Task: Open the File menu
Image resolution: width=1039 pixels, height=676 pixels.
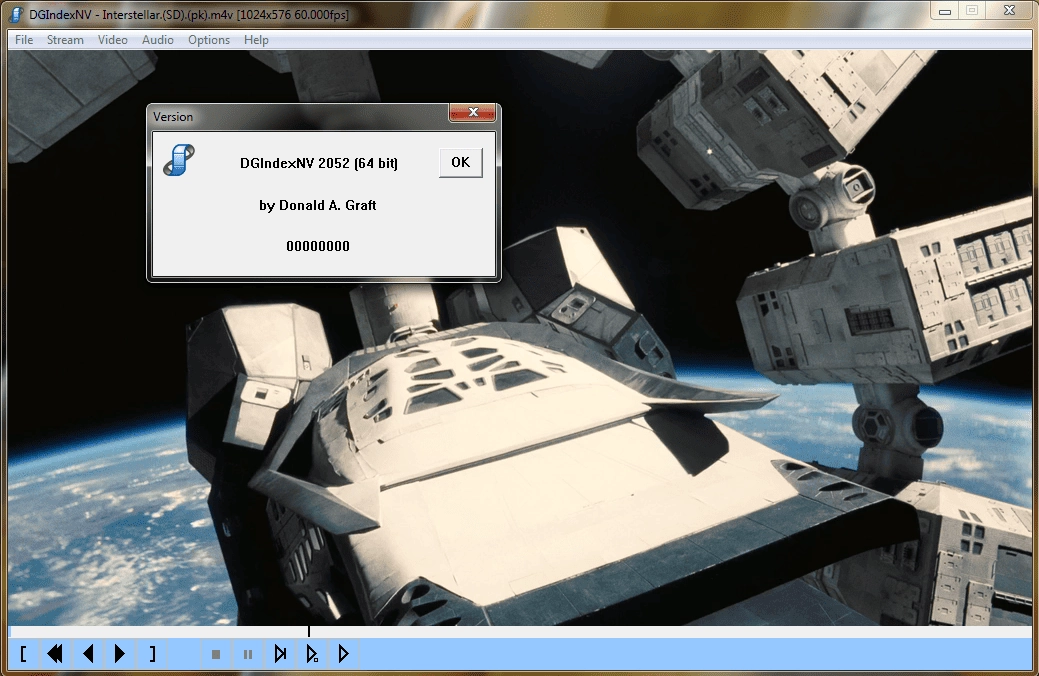Action: tap(24, 40)
